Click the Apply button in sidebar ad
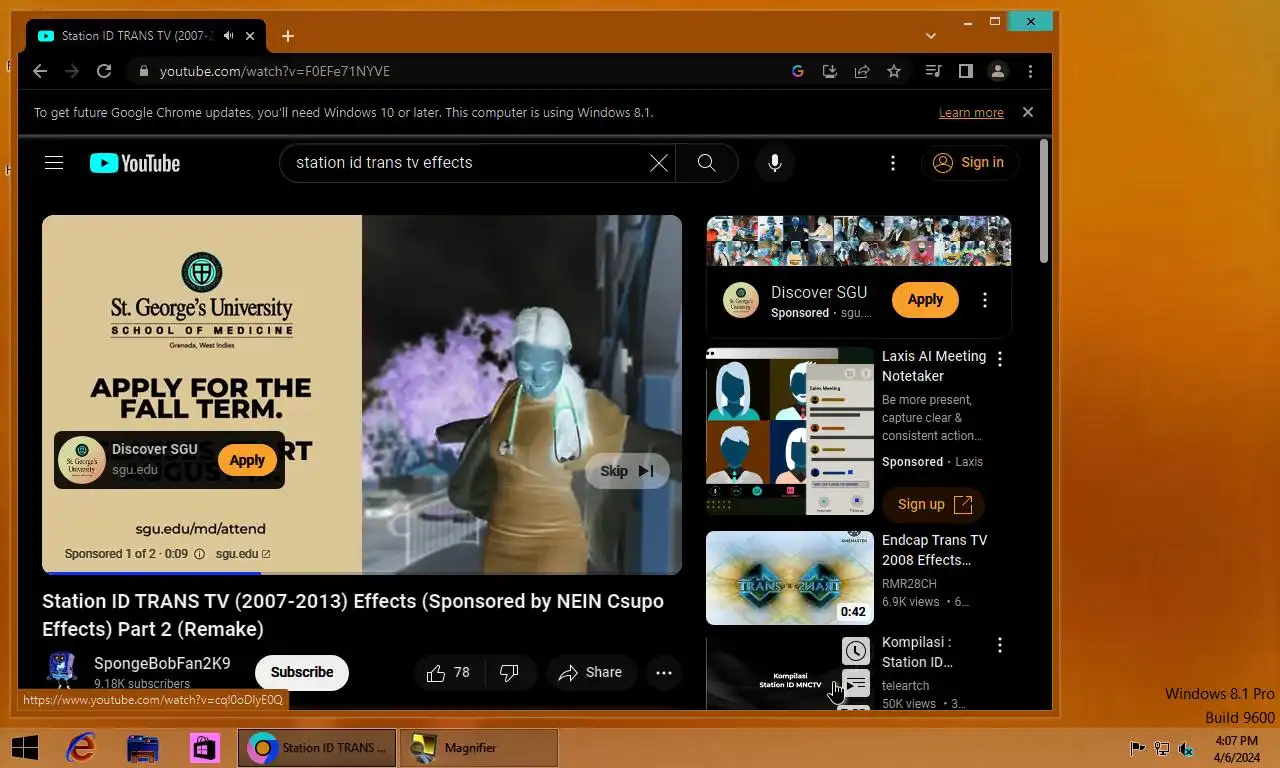The width and height of the screenshot is (1280, 768). [925, 299]
